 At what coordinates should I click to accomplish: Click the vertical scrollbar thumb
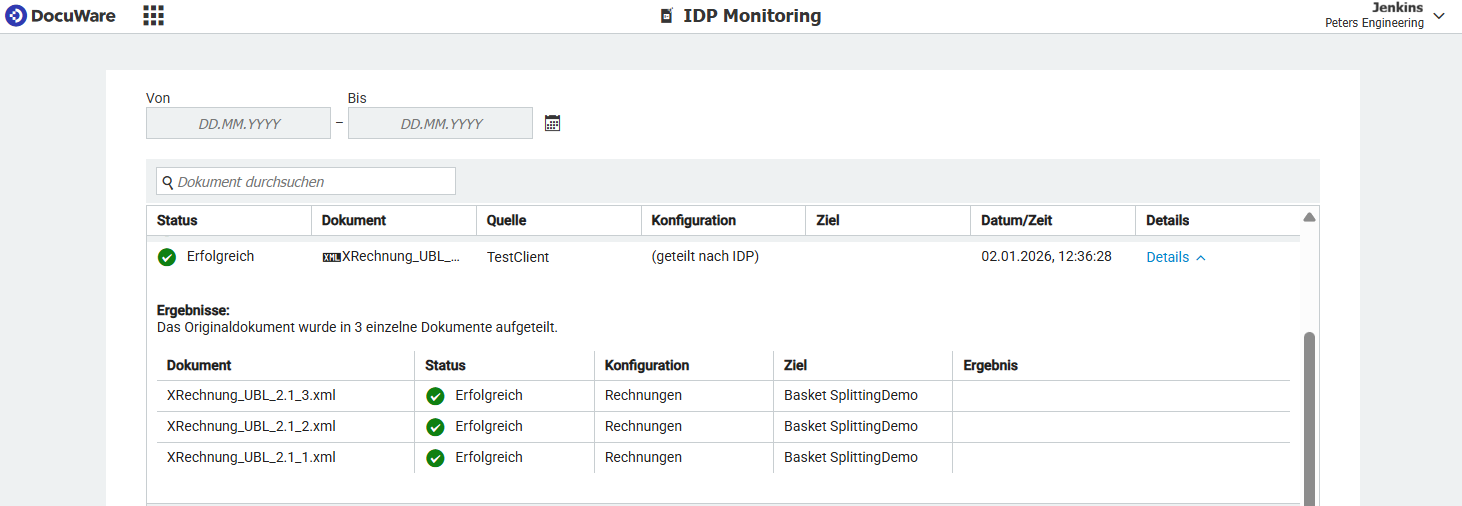pos(1309,420)
